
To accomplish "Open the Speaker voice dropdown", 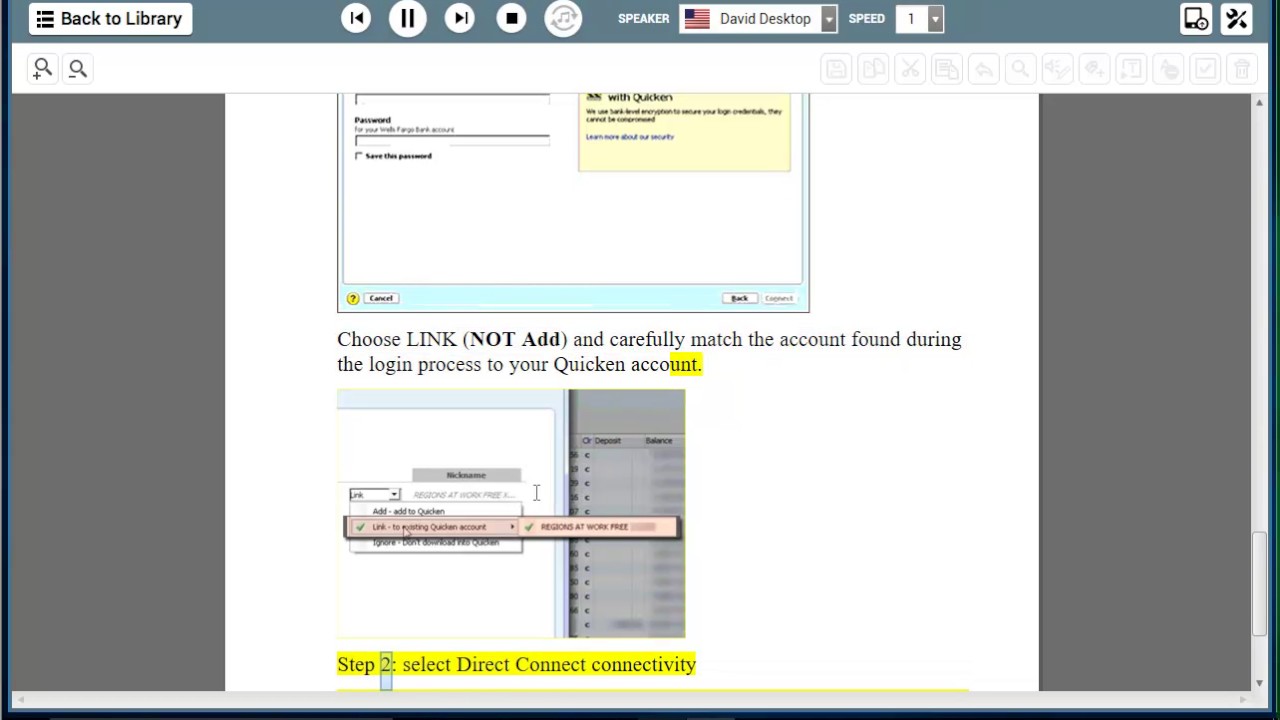I will pyautogui.click(x=829, y=19).
